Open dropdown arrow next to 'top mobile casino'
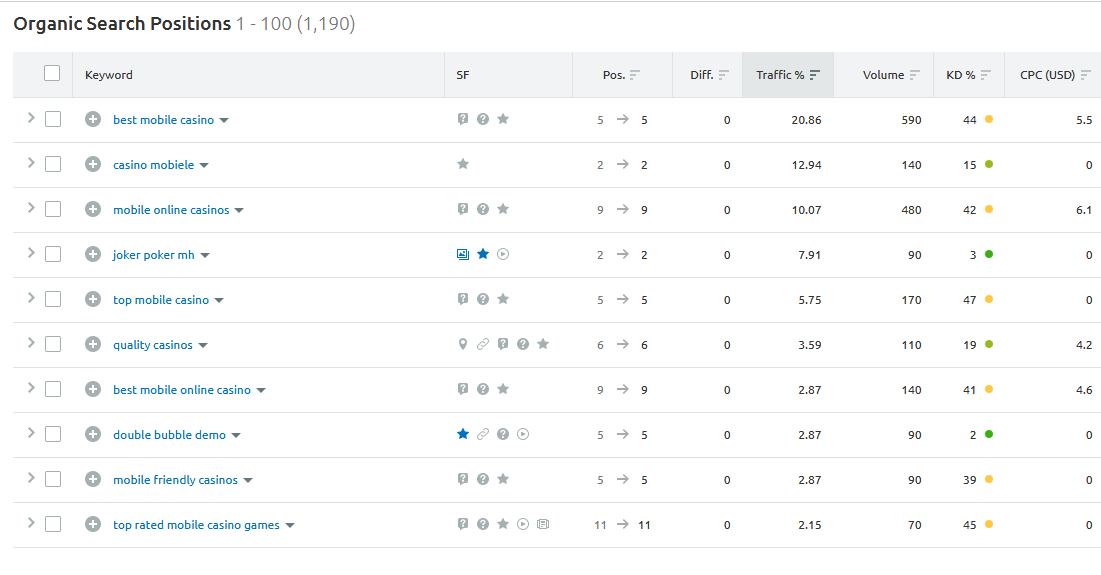The width and height of the screenshot is (1101, 575). (219, 301)
